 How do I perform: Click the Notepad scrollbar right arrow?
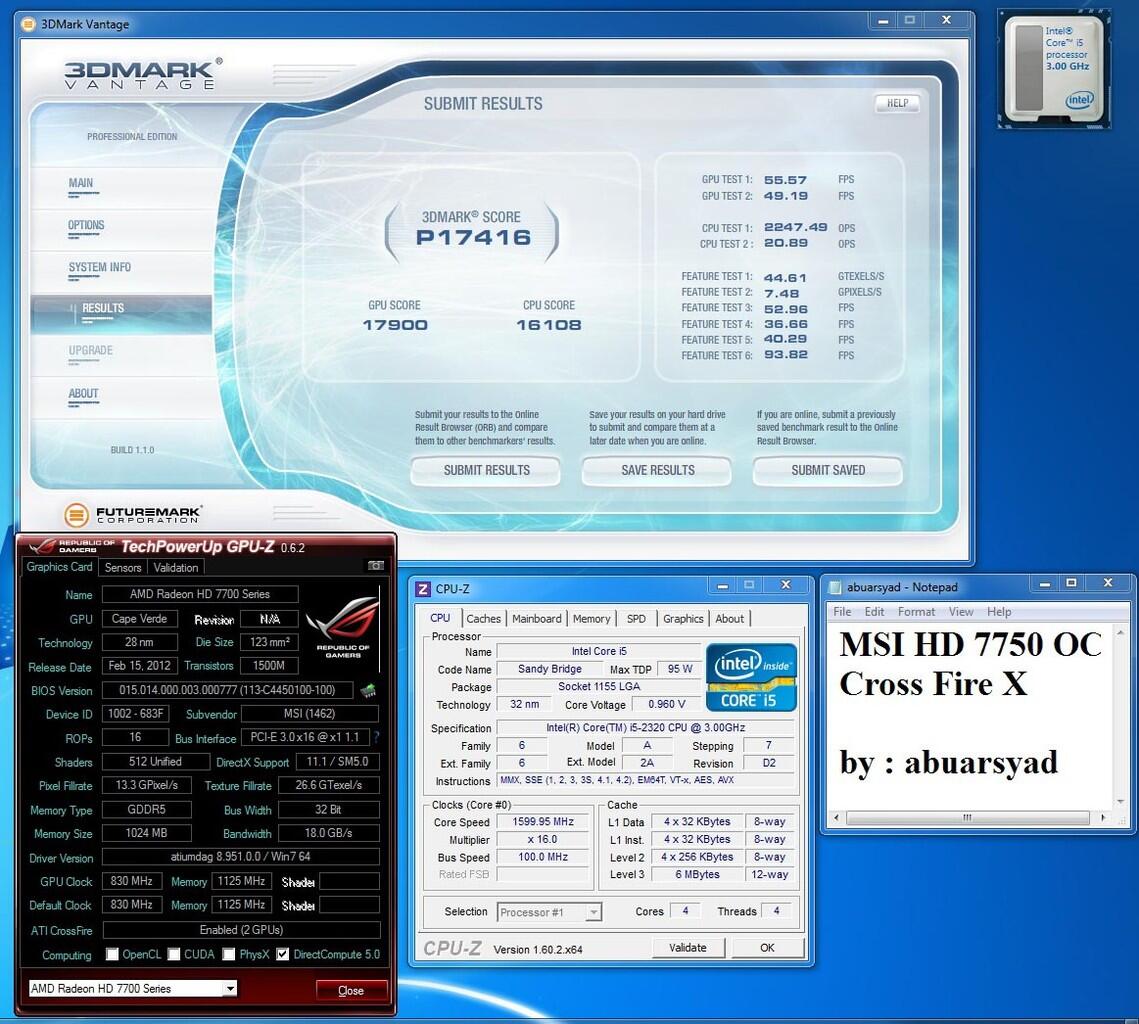(x=1103, y=818)
